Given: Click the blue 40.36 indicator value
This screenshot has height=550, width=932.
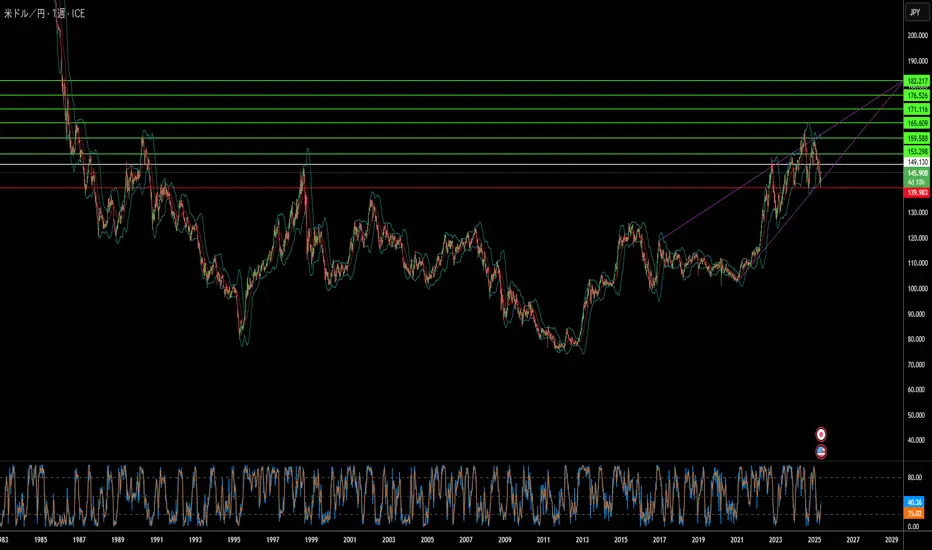Looking at the screenshot, I should click(914, 502).
